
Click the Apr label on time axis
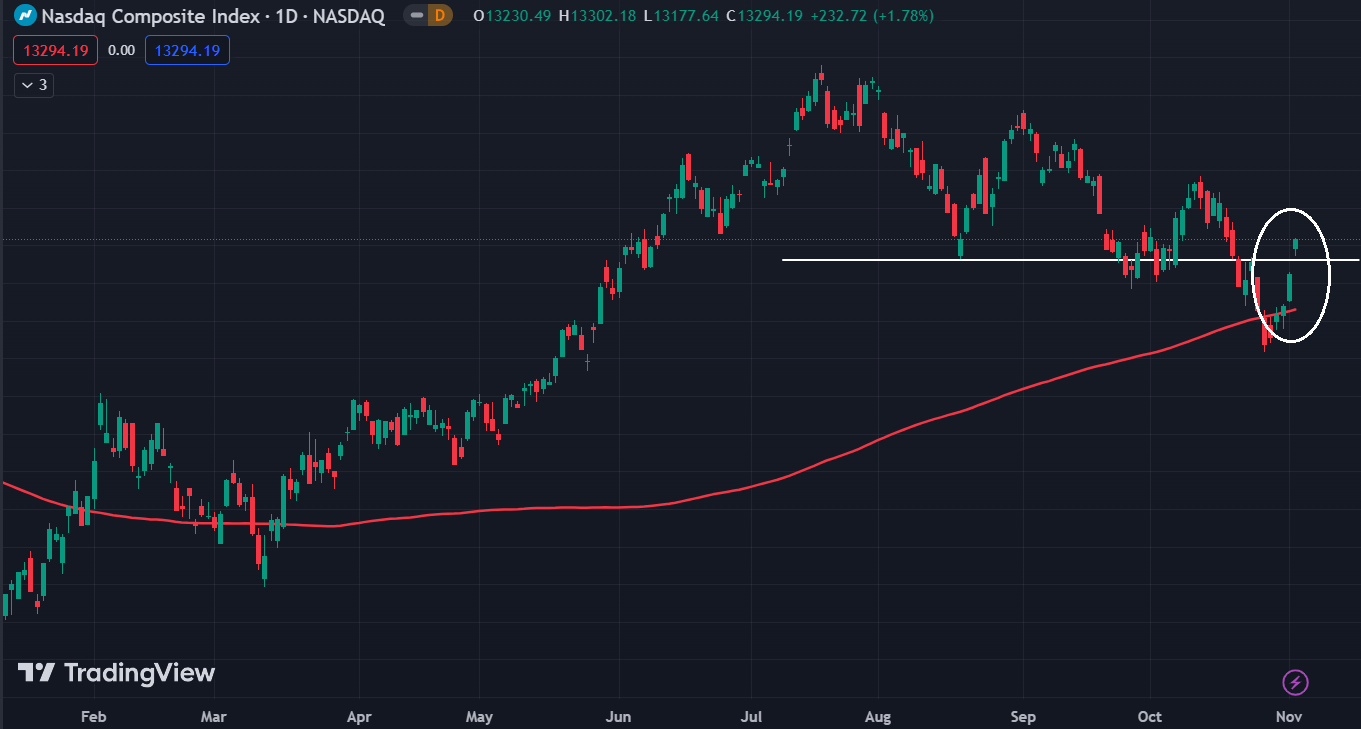click(x=358, y=716)
